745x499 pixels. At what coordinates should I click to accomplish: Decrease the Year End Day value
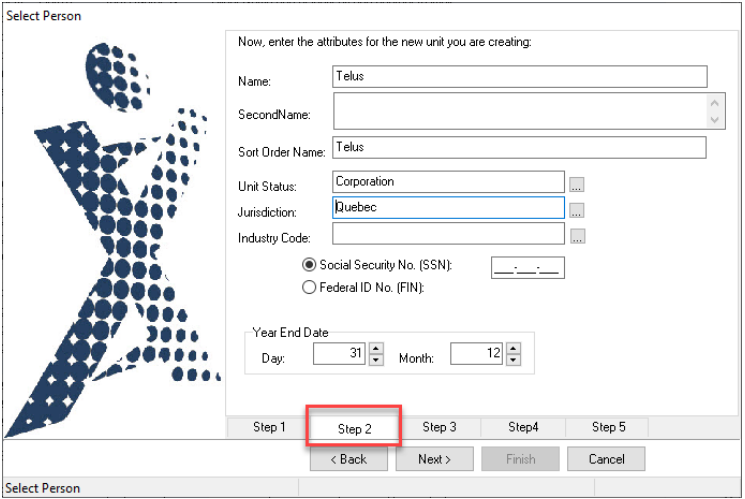tap(376, 360)
